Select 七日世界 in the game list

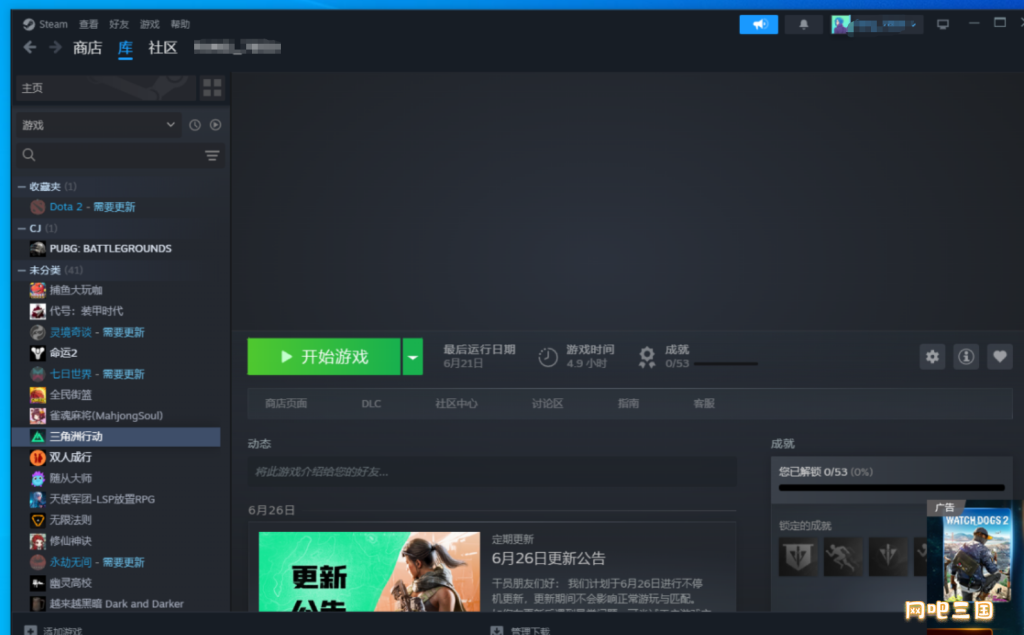pyautogui.click(x=118, y=374)
